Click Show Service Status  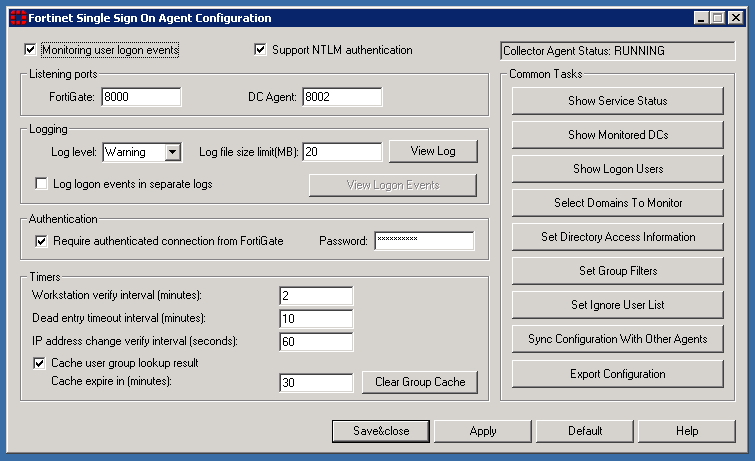(618, 101)
